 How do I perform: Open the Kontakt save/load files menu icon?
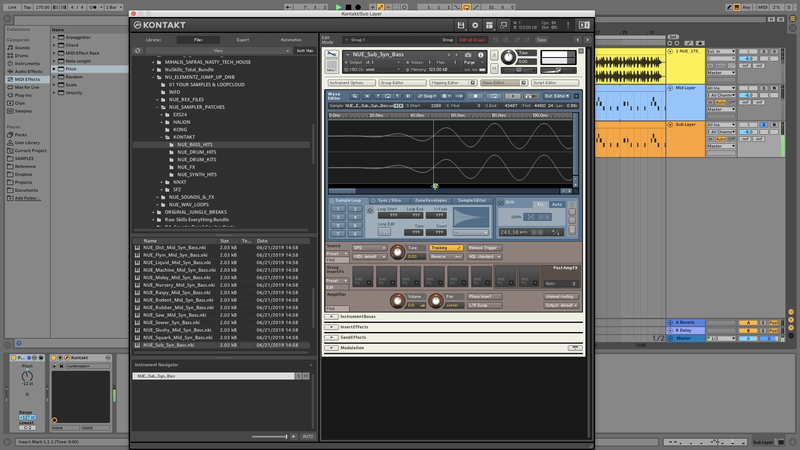pyautogui.click(x=461, y=25)
